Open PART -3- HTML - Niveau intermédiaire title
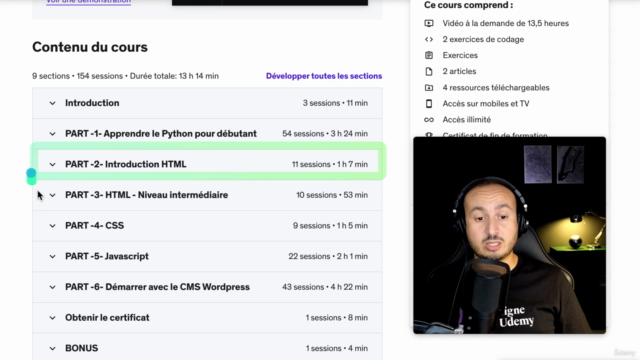 point(147,195)
